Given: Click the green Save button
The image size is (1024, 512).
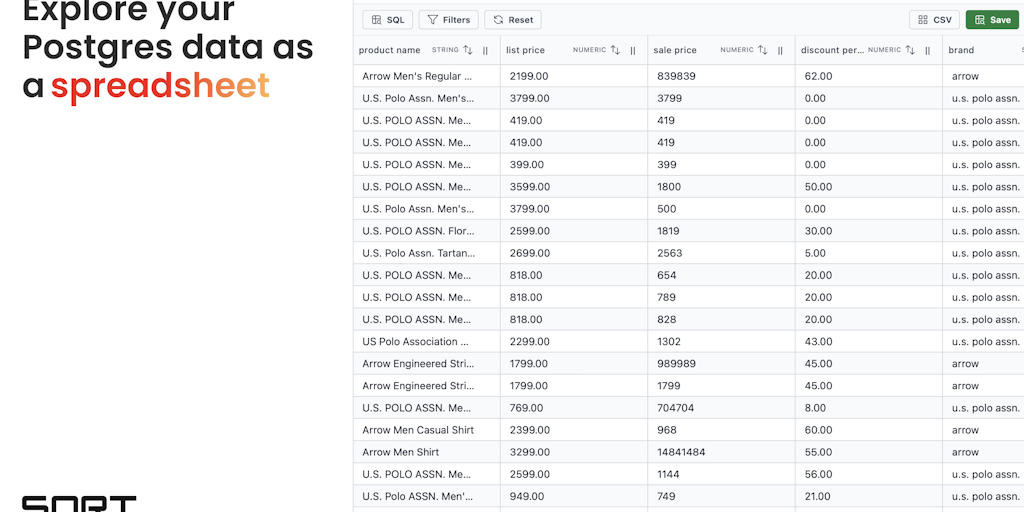Looking at the screenshot, I should (x=992, y=20).
